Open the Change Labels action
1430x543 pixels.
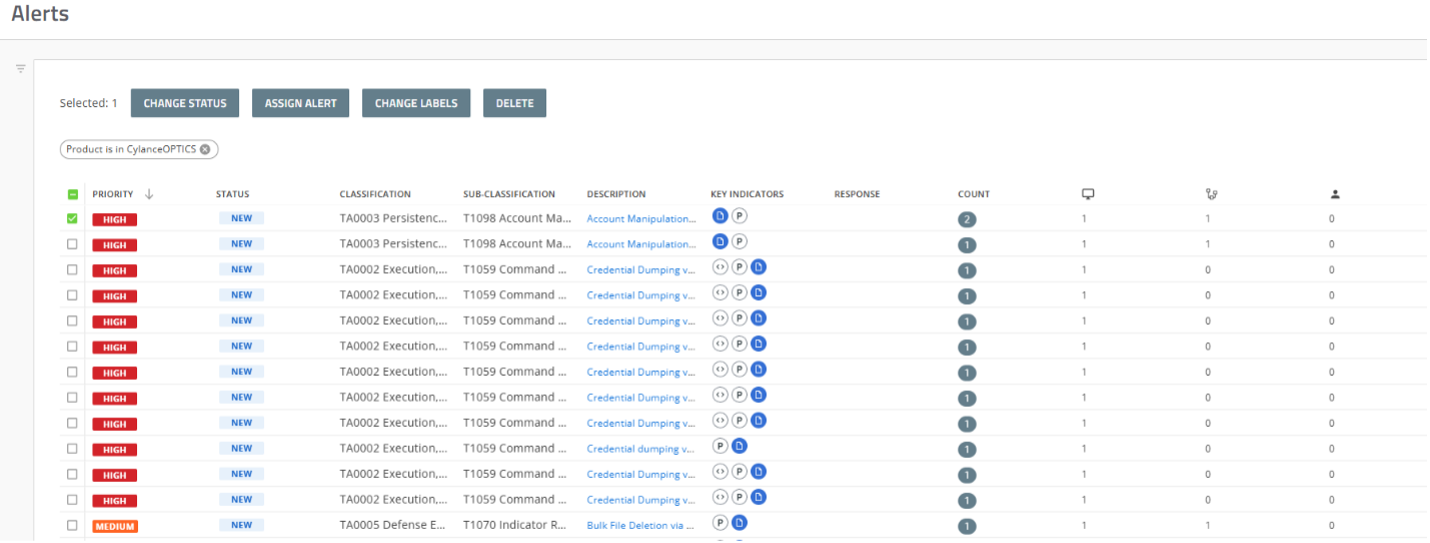point(416,103)
